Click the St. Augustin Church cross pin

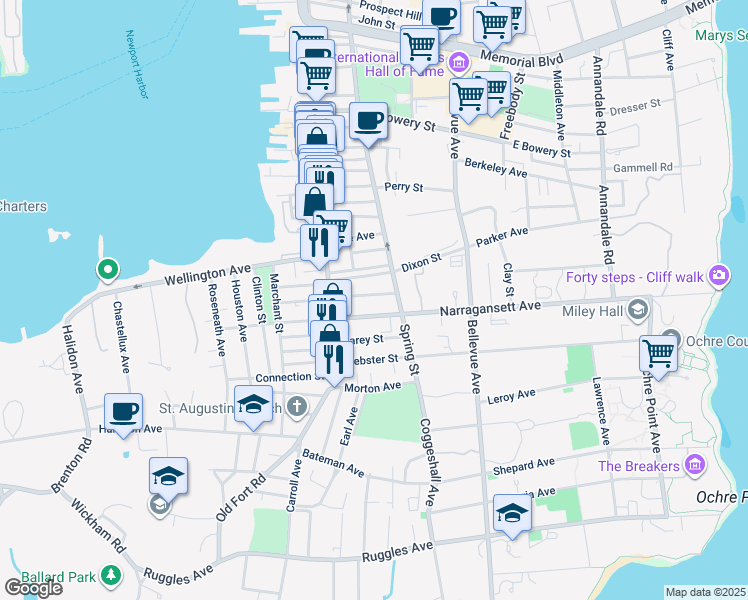[297, 407]
